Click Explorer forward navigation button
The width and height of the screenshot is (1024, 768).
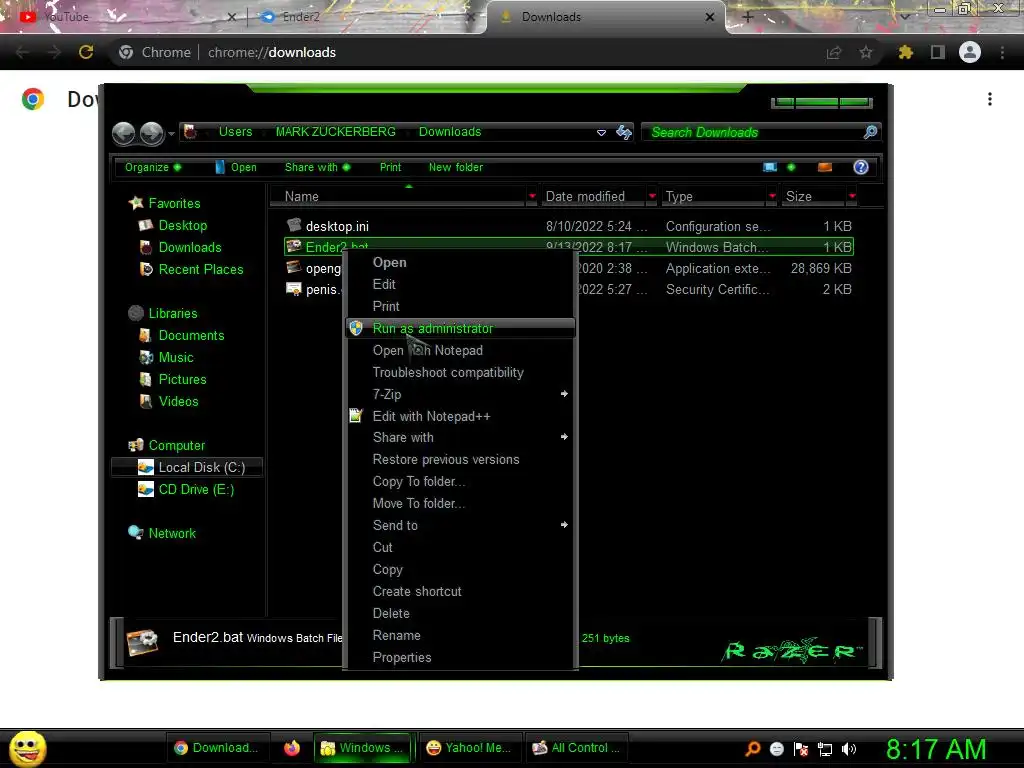152,133
